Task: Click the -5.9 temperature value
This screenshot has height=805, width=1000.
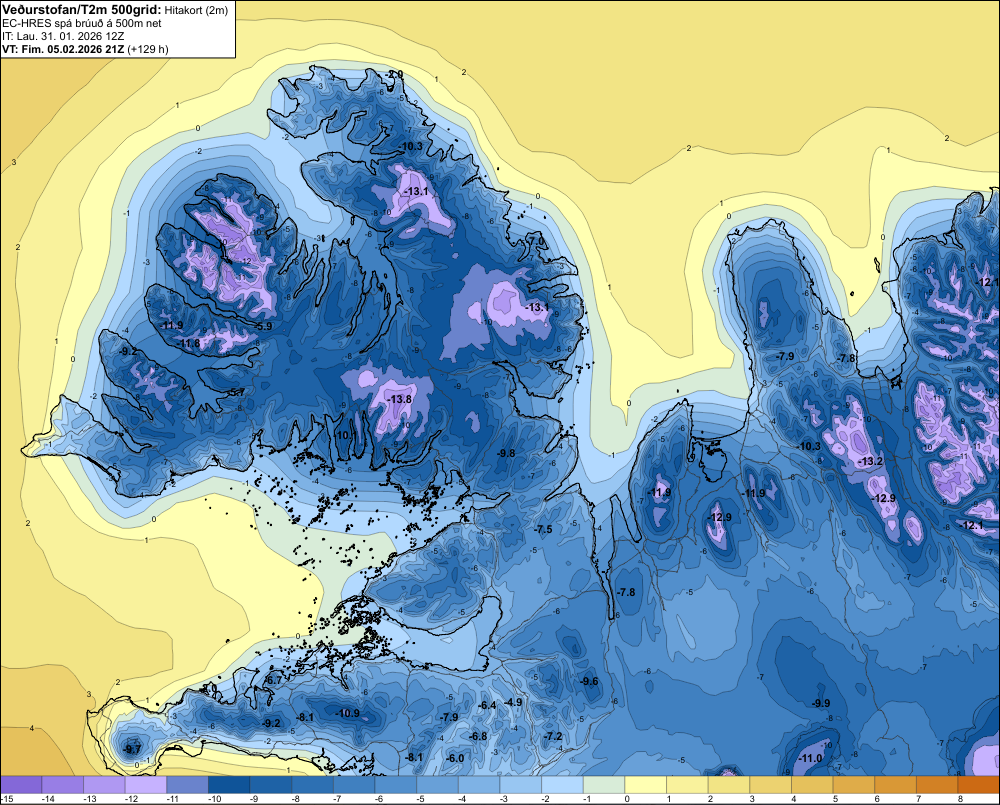Action: [x=263, y=326]
